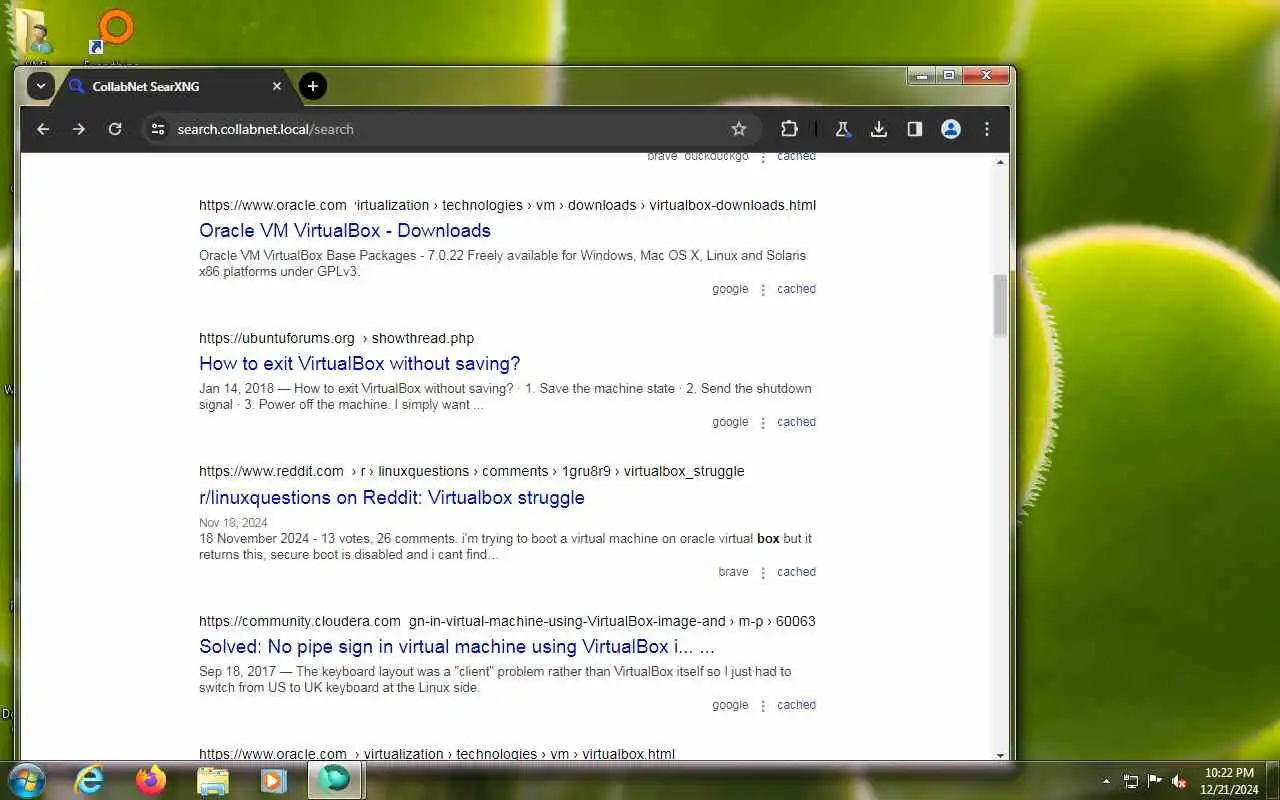Open options menu for ubuntuforums result
Screen dimensions: 1280x800
763,423
